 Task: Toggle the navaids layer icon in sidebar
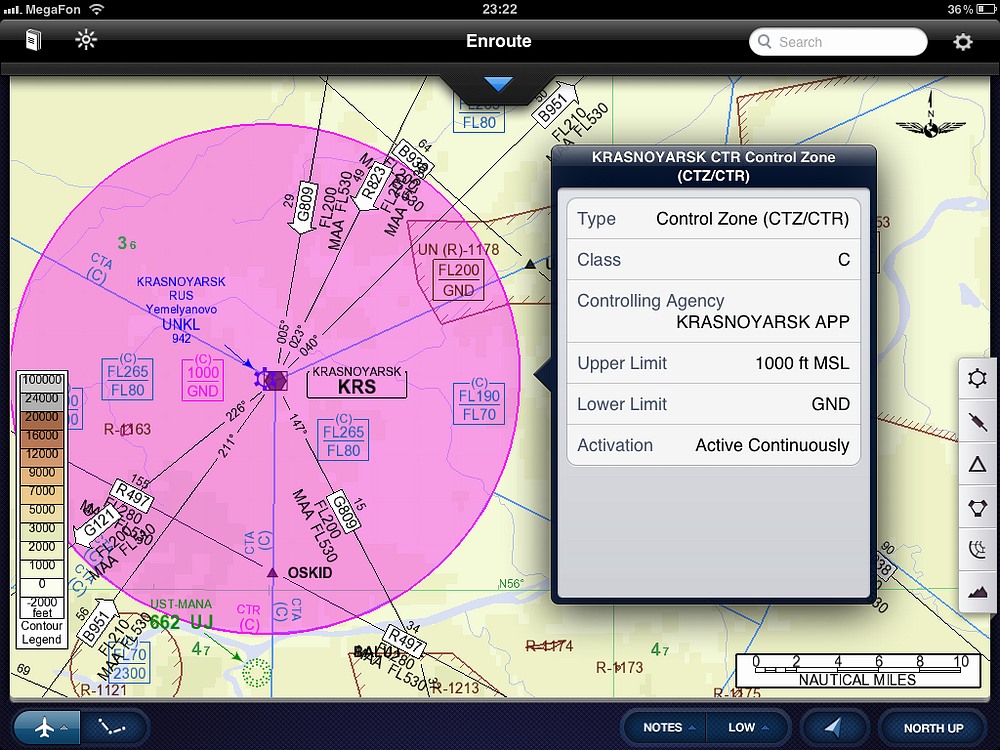point(978,507)
